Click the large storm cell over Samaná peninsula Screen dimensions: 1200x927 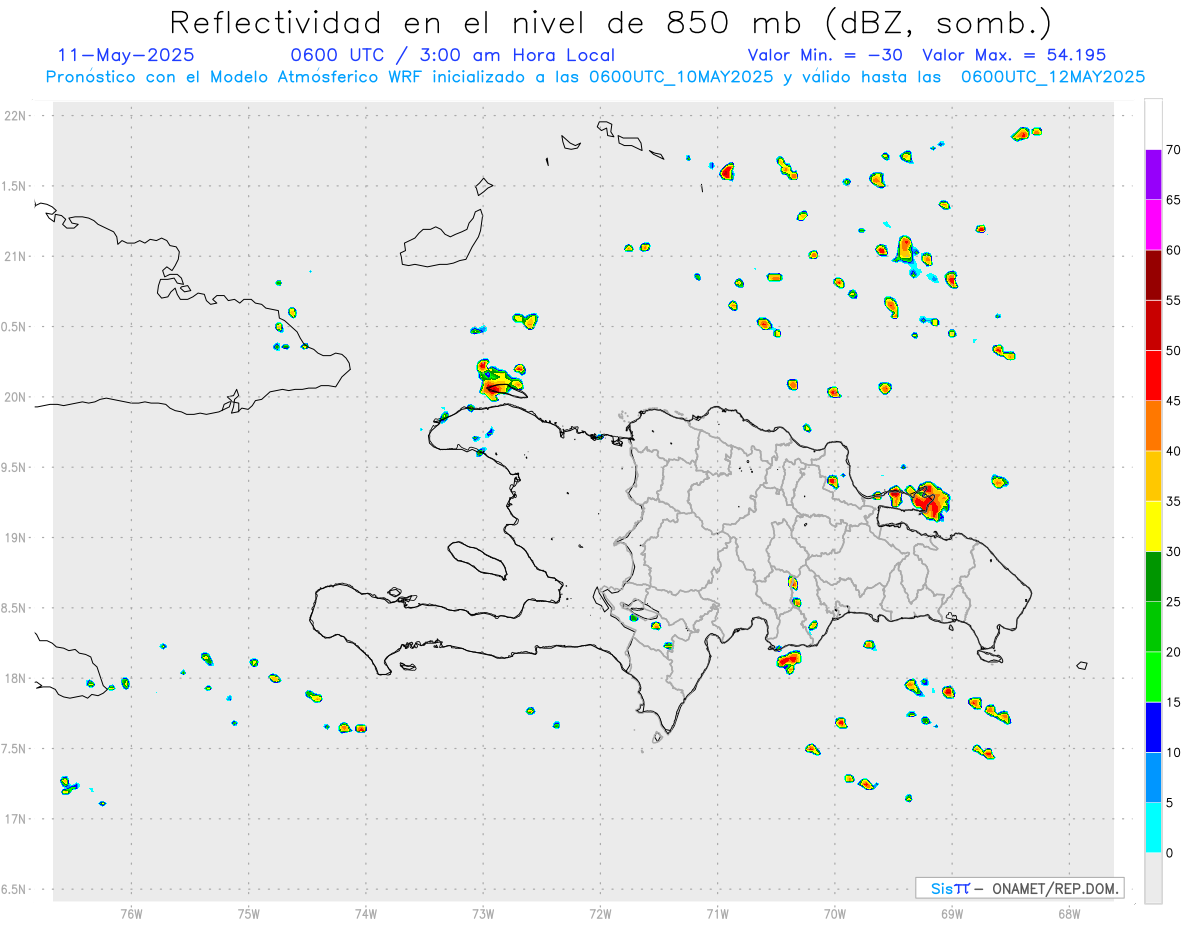click(x=929, y=499)
